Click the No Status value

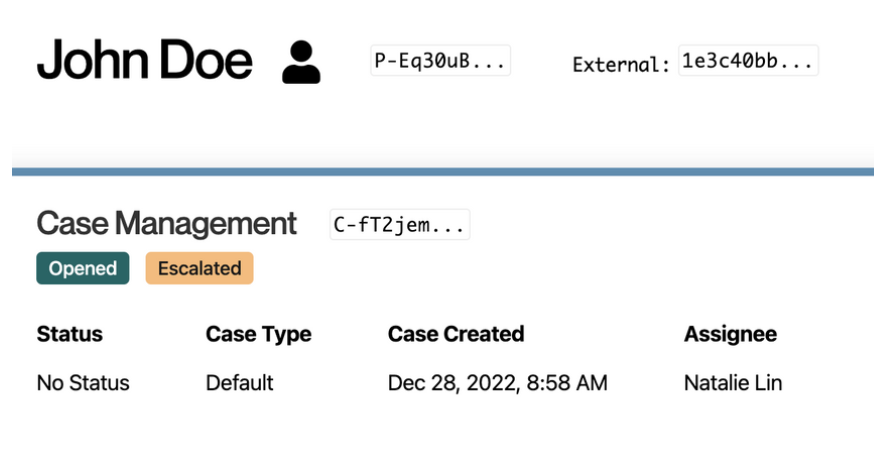[x=83, y=383]
